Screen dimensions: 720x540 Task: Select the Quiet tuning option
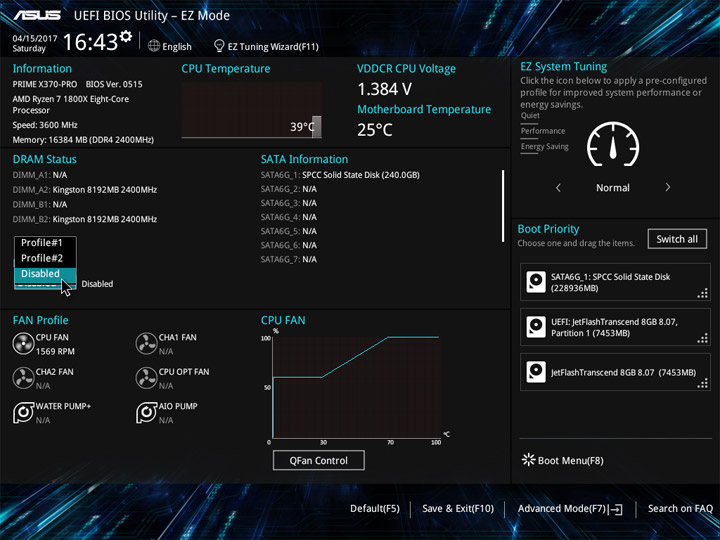[x=530, y=116]
